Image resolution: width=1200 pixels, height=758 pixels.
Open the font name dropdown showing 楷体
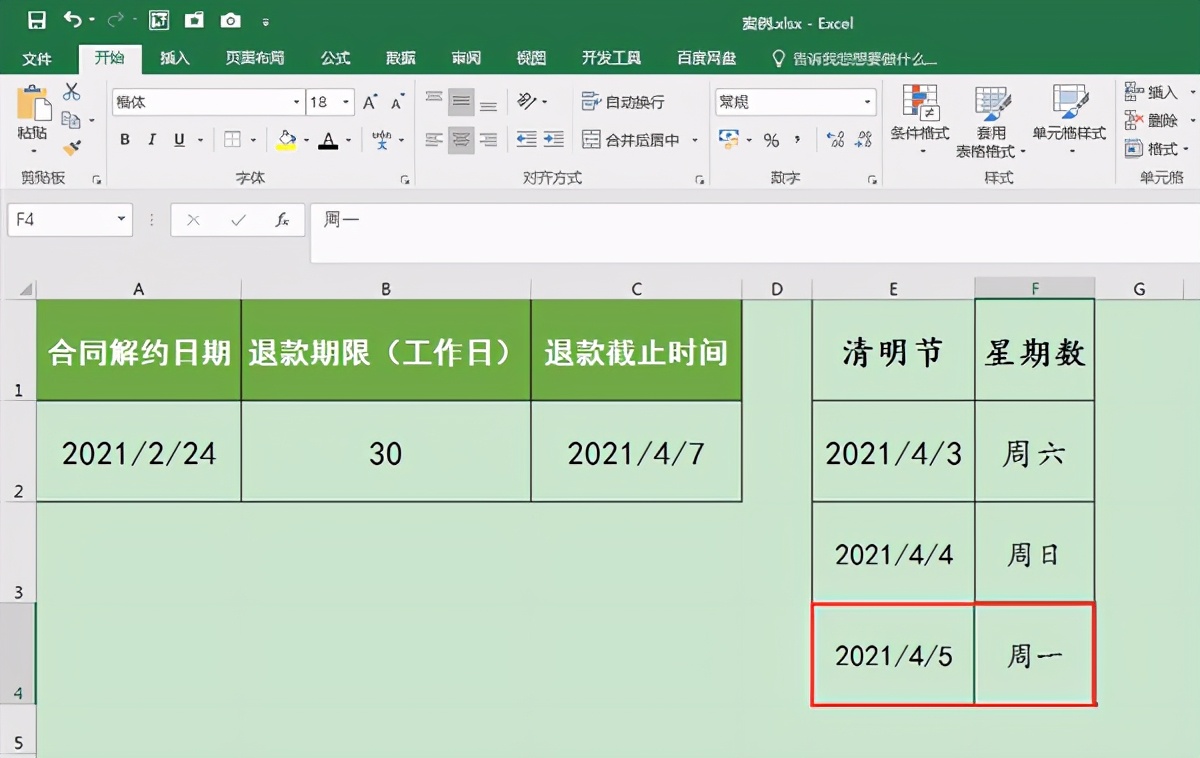(x=297, y=102)
